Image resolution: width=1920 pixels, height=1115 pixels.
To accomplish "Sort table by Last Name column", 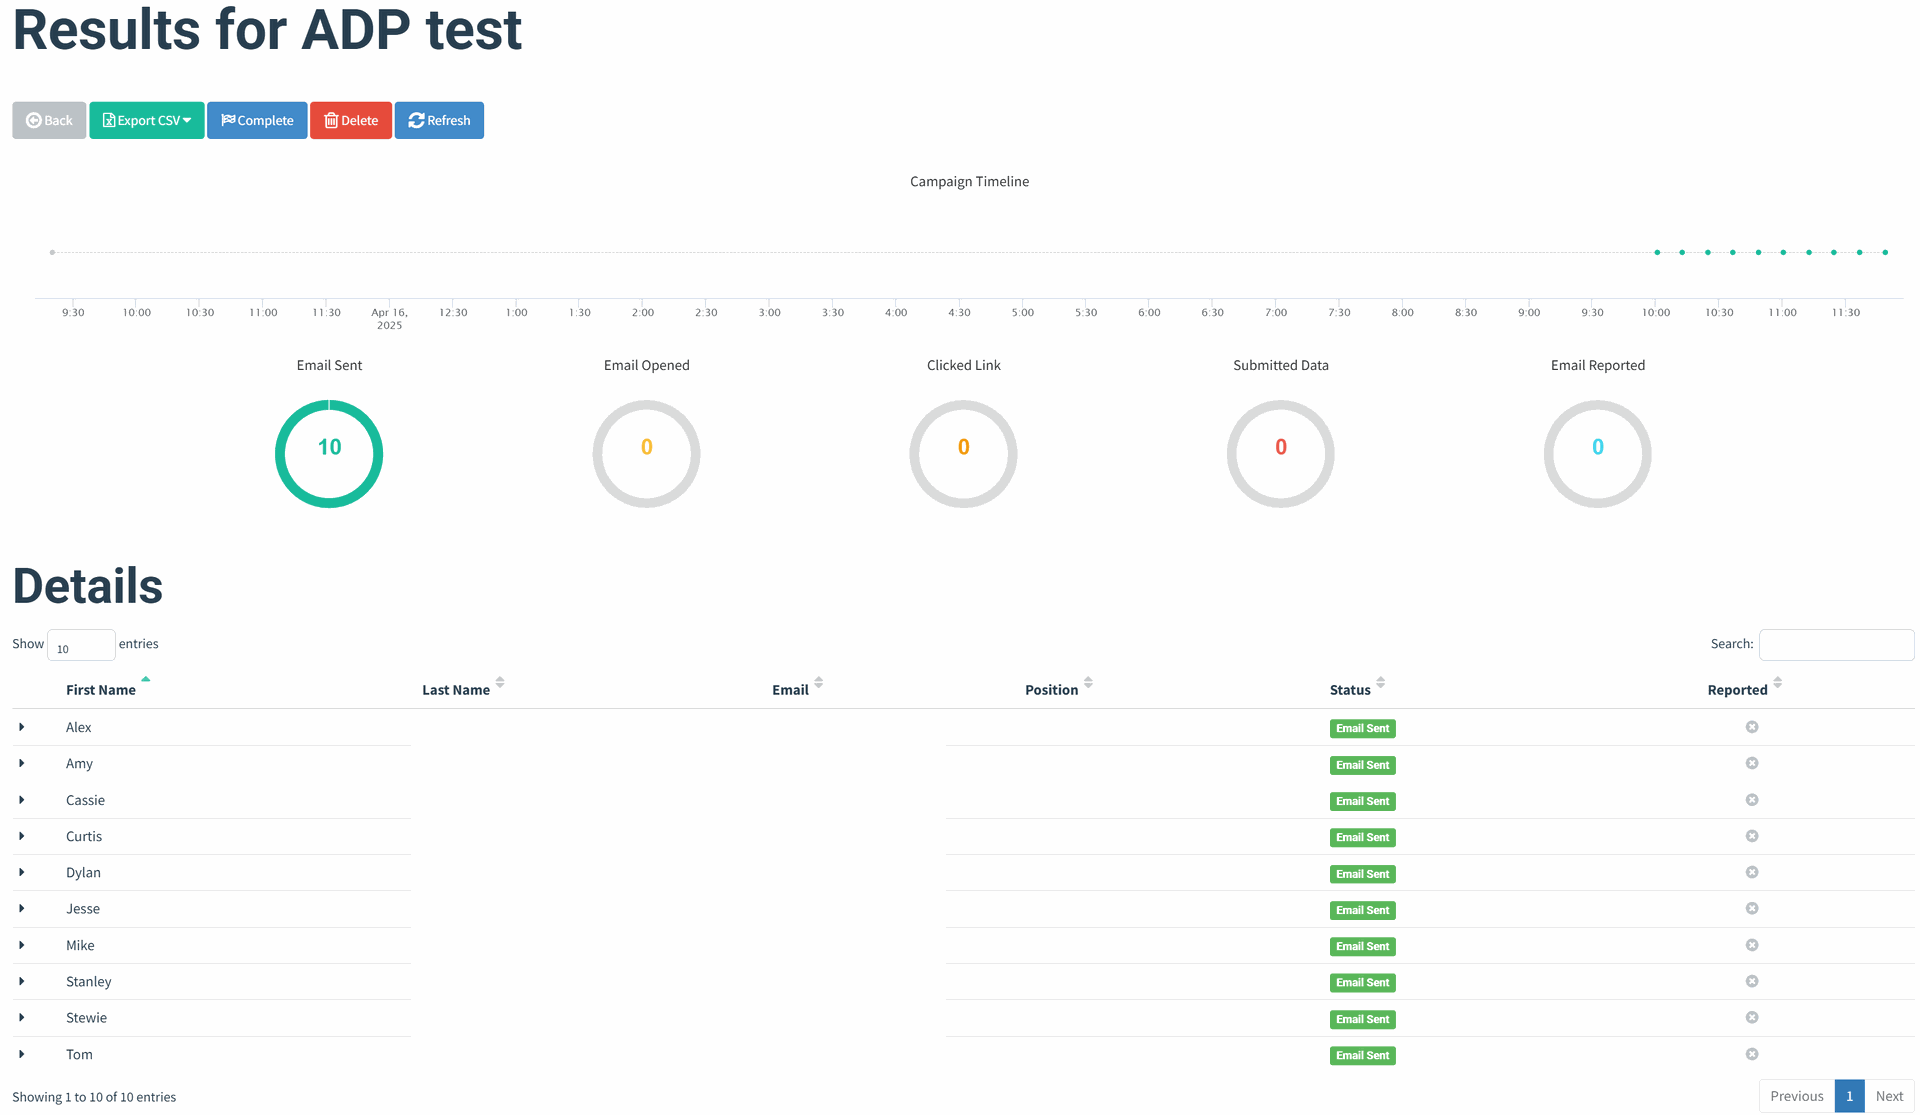I will click(x=456, y=690).
